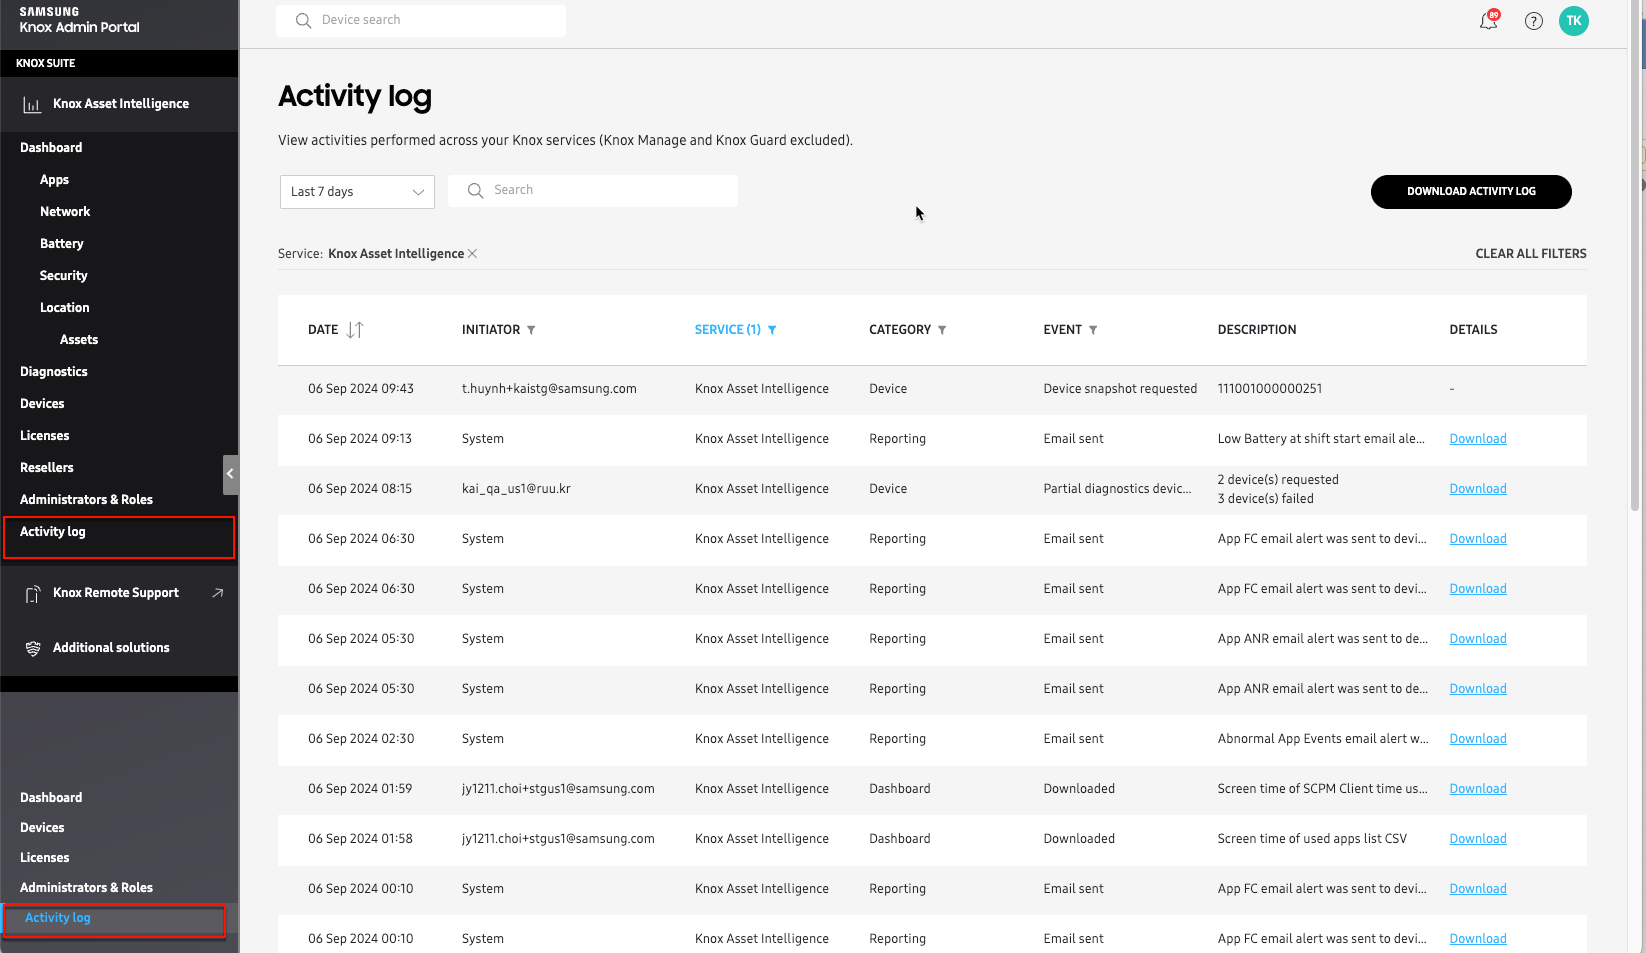Open Knox Remote Support in the sidebar

pos(116,593)
